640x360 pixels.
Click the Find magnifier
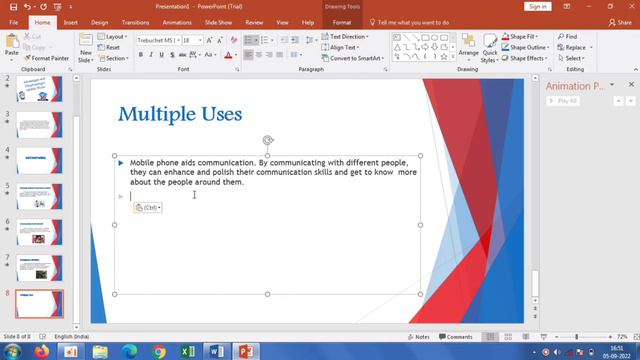coord(567,36)
